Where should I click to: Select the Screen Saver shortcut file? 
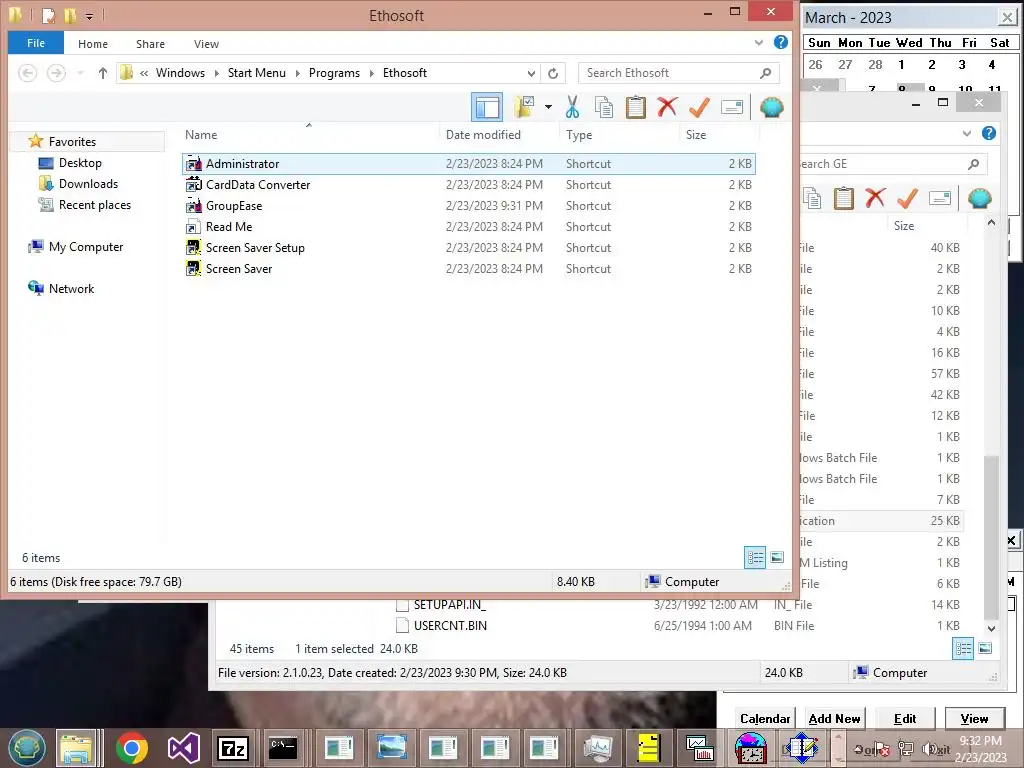[x=468, y=268]
